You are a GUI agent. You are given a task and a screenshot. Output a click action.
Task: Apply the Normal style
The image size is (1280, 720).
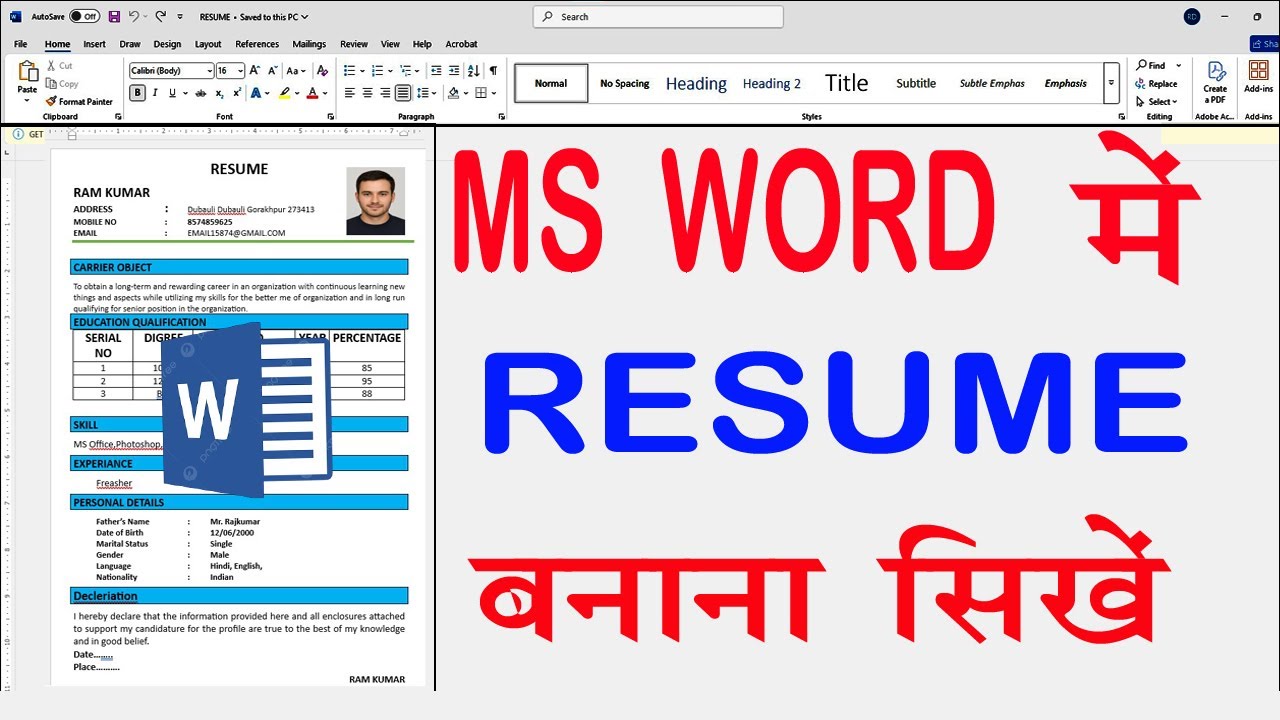(551, 83)
